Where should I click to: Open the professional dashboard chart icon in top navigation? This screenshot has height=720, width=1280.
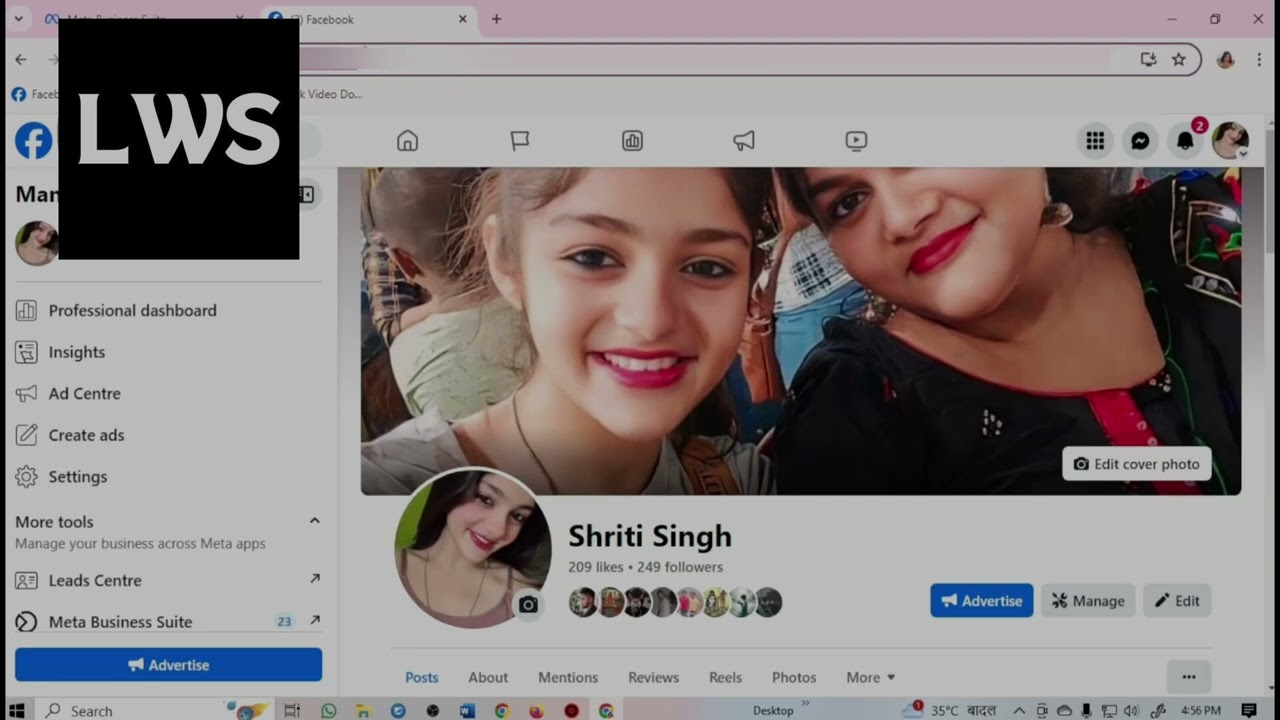(x=632, y=141)
